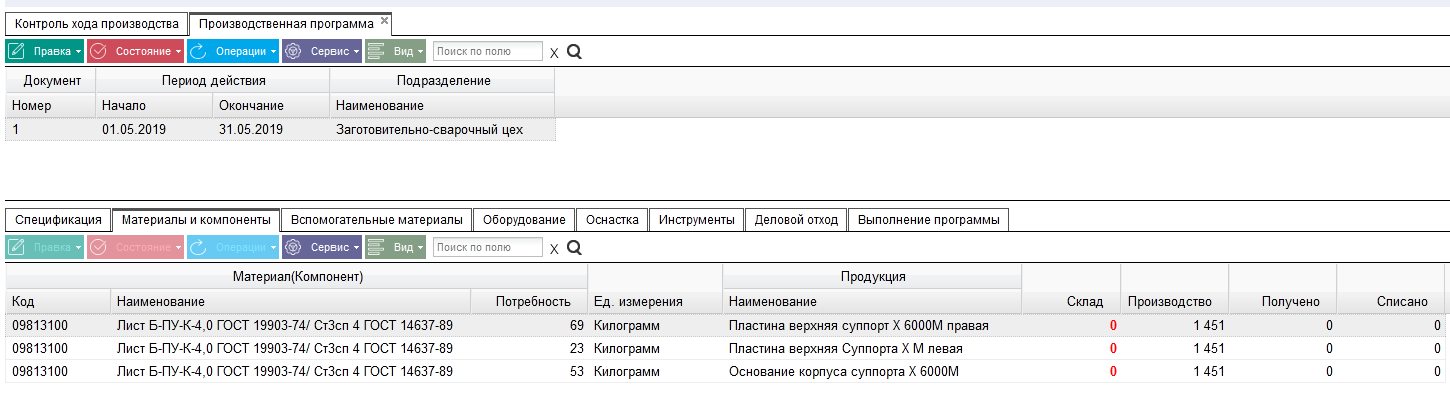Click the upper Состояние checkmark icon
The height and width of the screenshot is (398, 1450).
point(99,51)
